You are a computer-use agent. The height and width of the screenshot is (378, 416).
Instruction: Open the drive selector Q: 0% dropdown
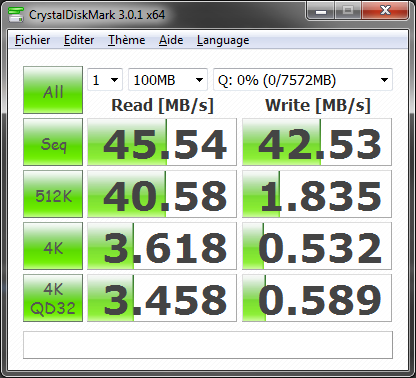[x=303, y=80]
